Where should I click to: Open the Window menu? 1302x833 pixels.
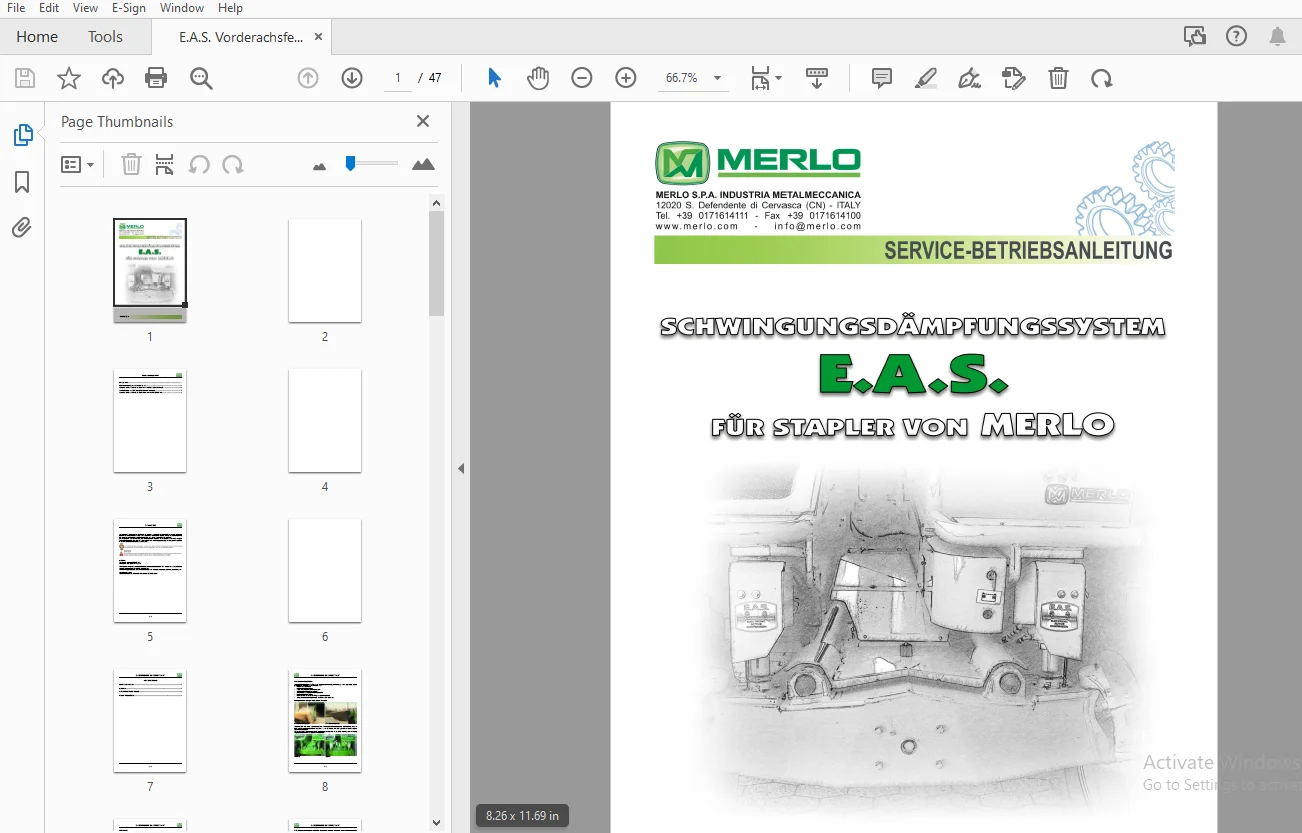(x=181, y=8)
